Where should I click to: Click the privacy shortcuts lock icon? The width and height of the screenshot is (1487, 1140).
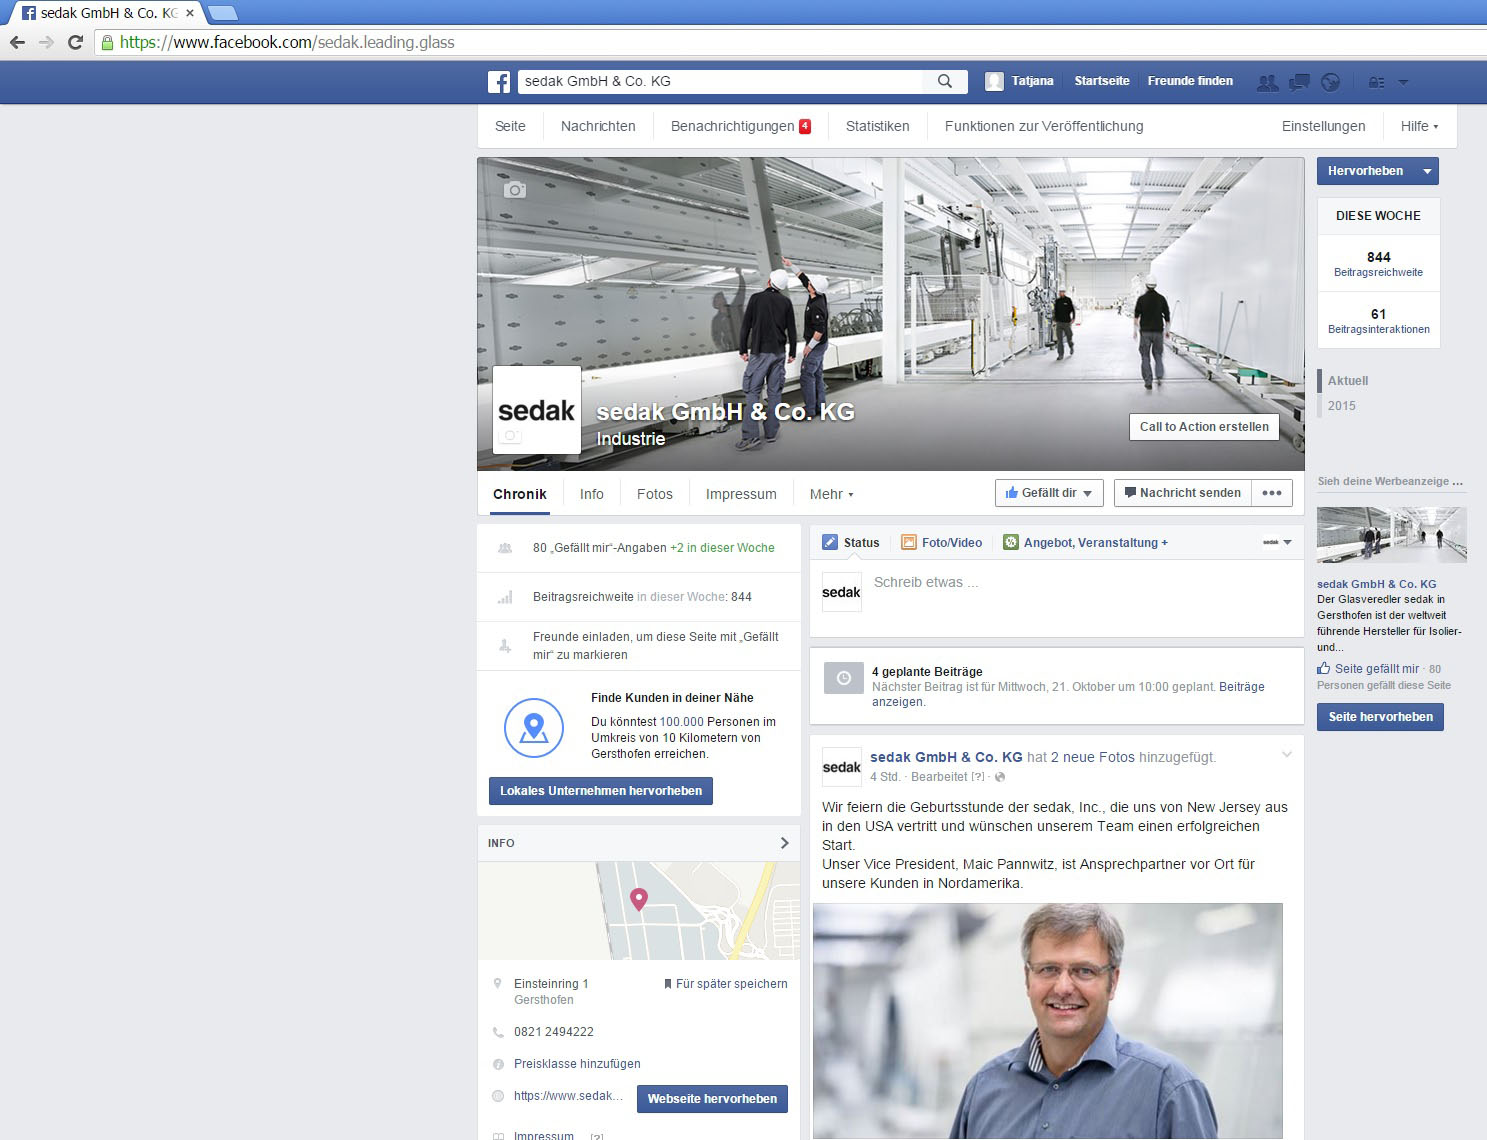tap(1377, 82)
